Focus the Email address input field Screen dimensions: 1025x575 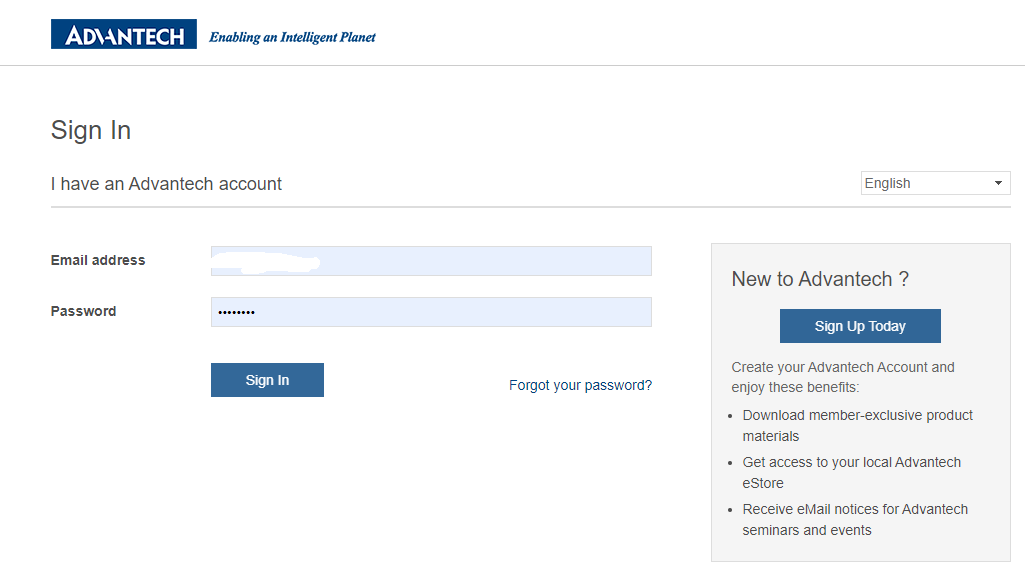(480, 261)
